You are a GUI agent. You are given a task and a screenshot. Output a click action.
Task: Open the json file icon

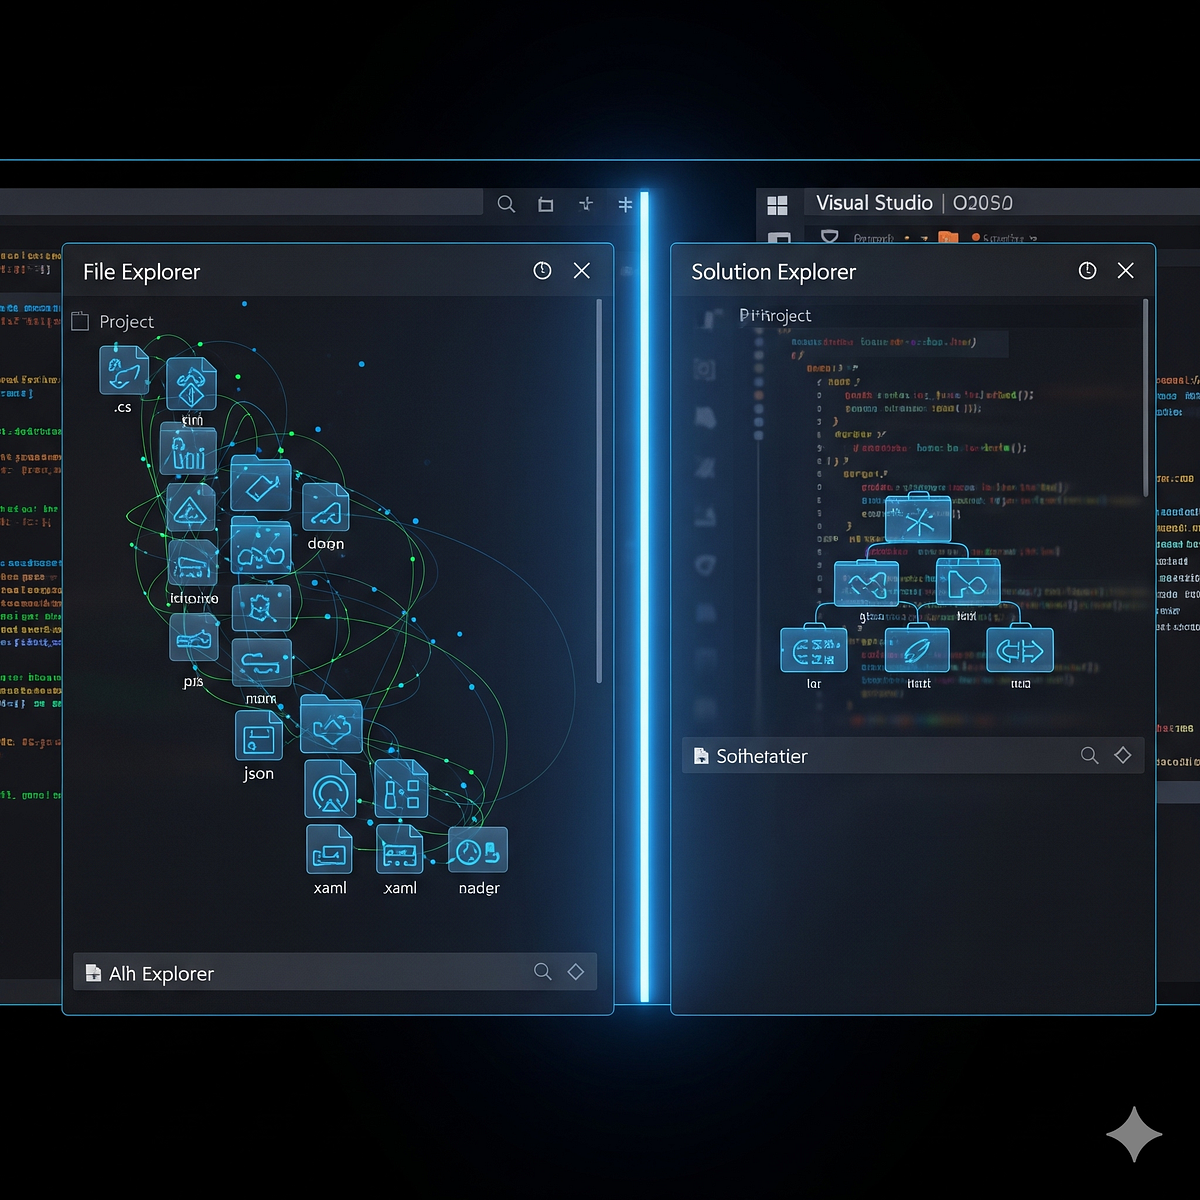[258, 737]
